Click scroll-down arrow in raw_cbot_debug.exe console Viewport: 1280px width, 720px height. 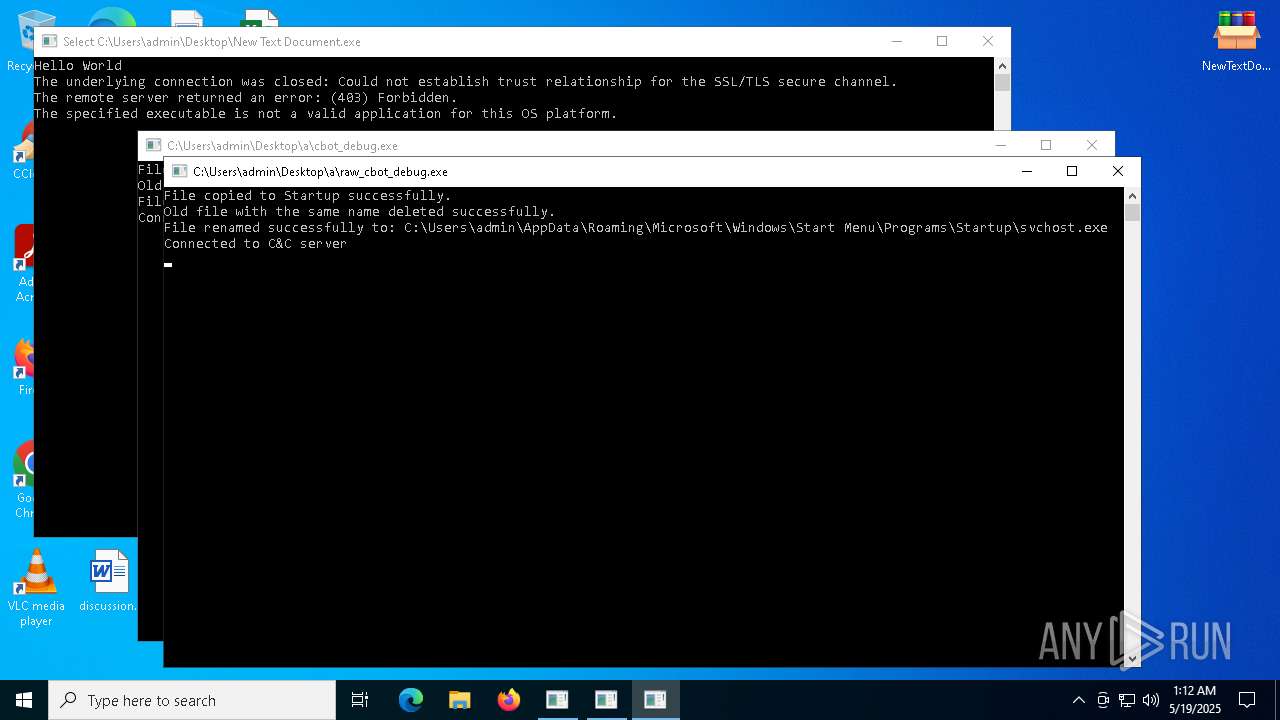(x=1132, y=659)
